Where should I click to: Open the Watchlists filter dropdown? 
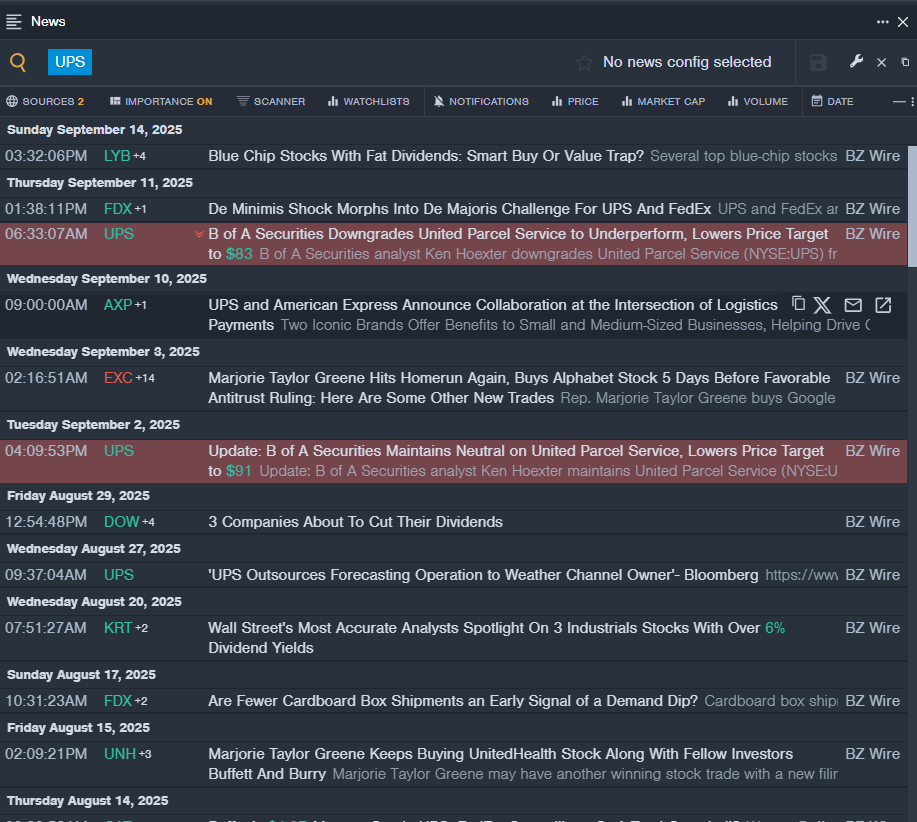(368, 101)
